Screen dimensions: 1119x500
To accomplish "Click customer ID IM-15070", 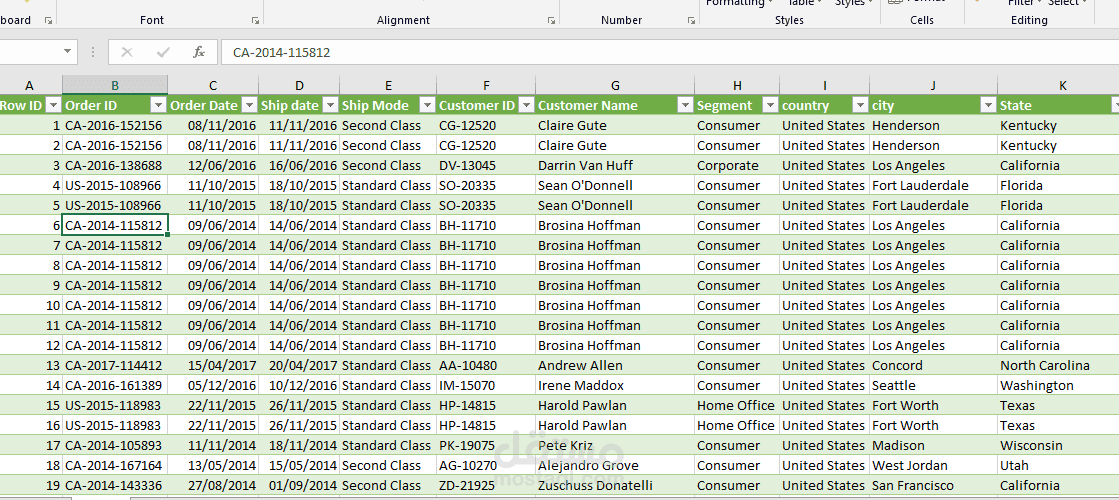I will 485,385.
